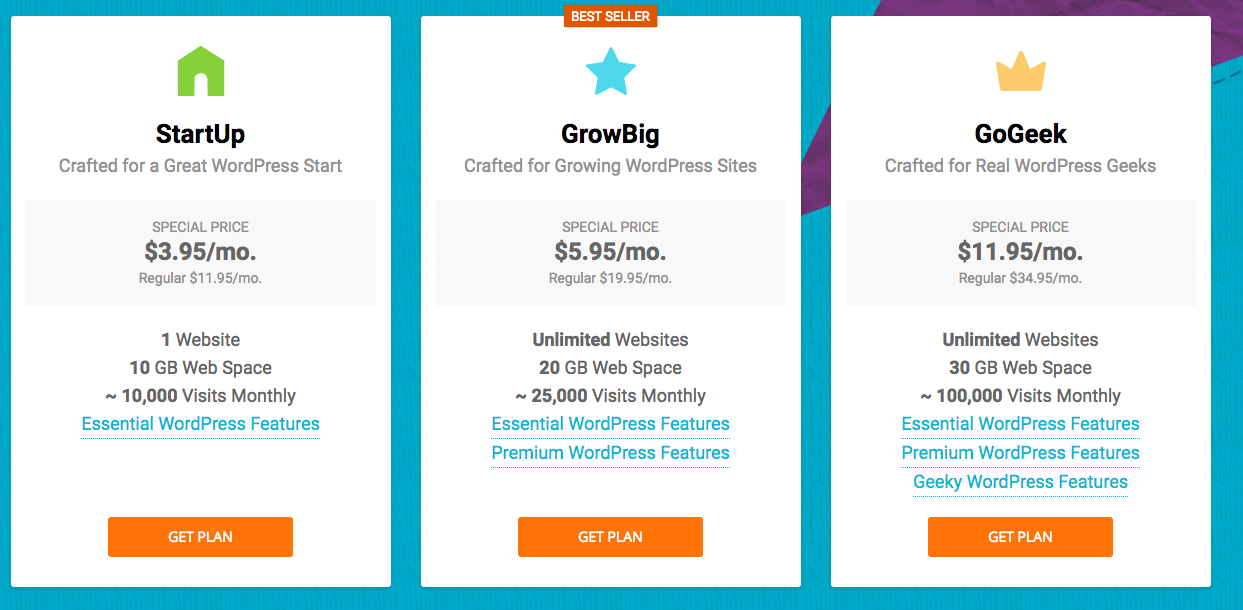Click the $11.95/mo. special price box
Viewport: 1243px width, 610px height.
[1021, 253]
